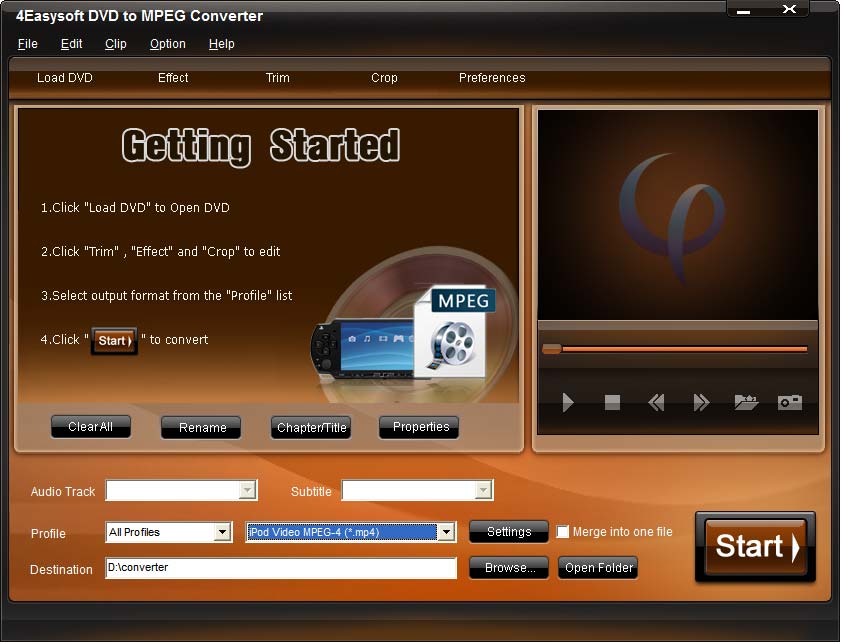Click the big Start convert button
Screen dimensions: 841x642
[755, 547]
